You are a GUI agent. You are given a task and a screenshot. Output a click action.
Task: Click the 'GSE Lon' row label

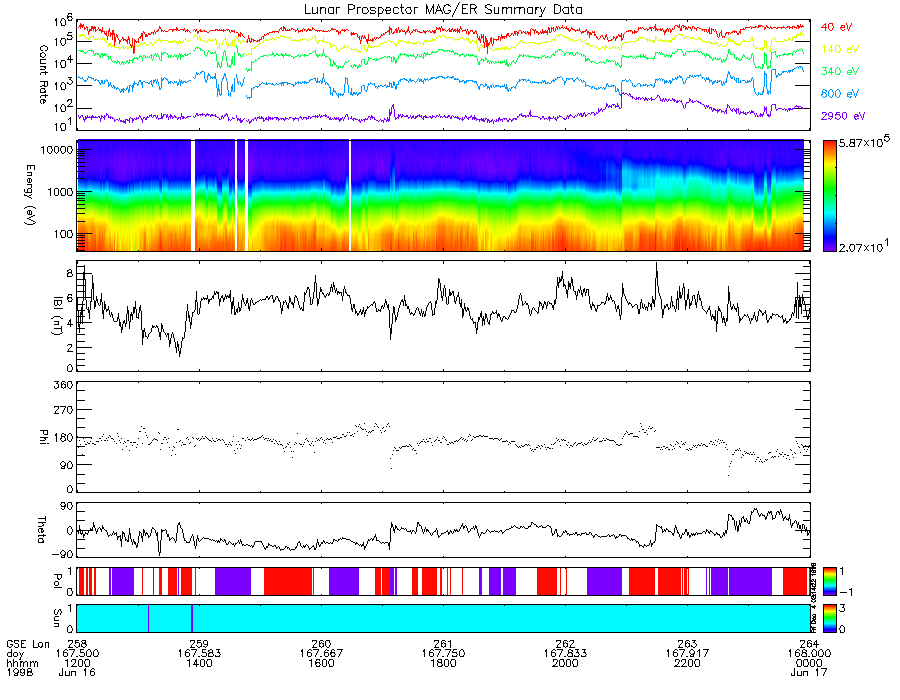(x=28, y=644)
